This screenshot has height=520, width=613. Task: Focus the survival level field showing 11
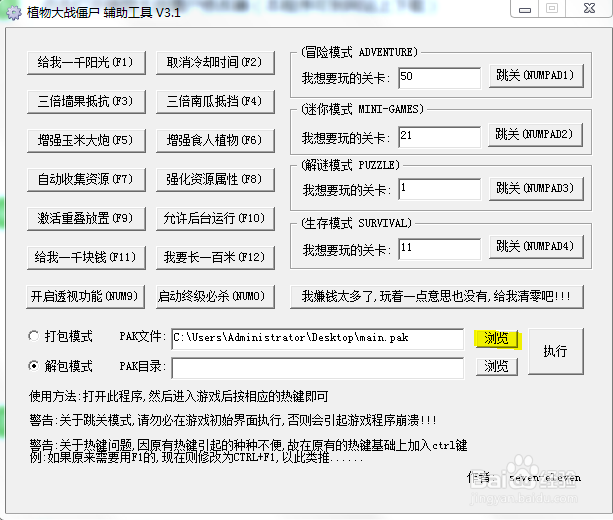[x=439, y=249]
